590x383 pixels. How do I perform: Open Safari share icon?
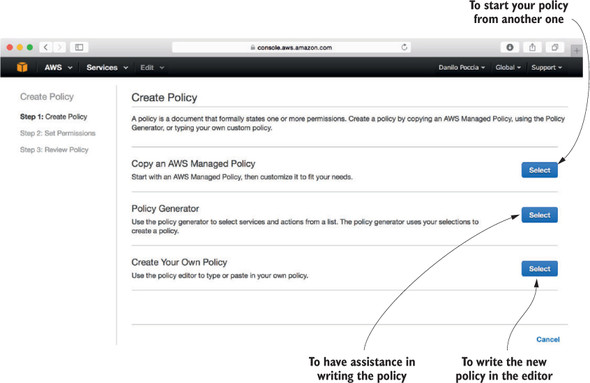pos(532,47)
